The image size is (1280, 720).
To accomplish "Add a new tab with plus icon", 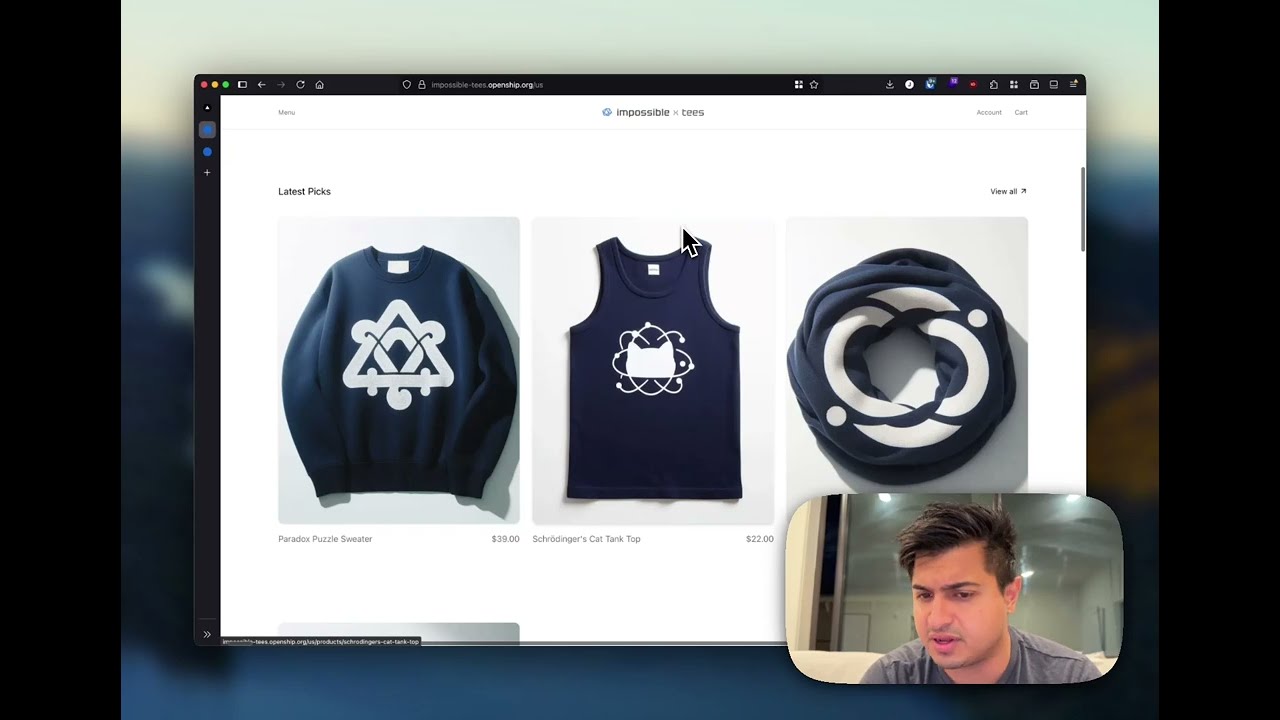I will click(207, 172).
